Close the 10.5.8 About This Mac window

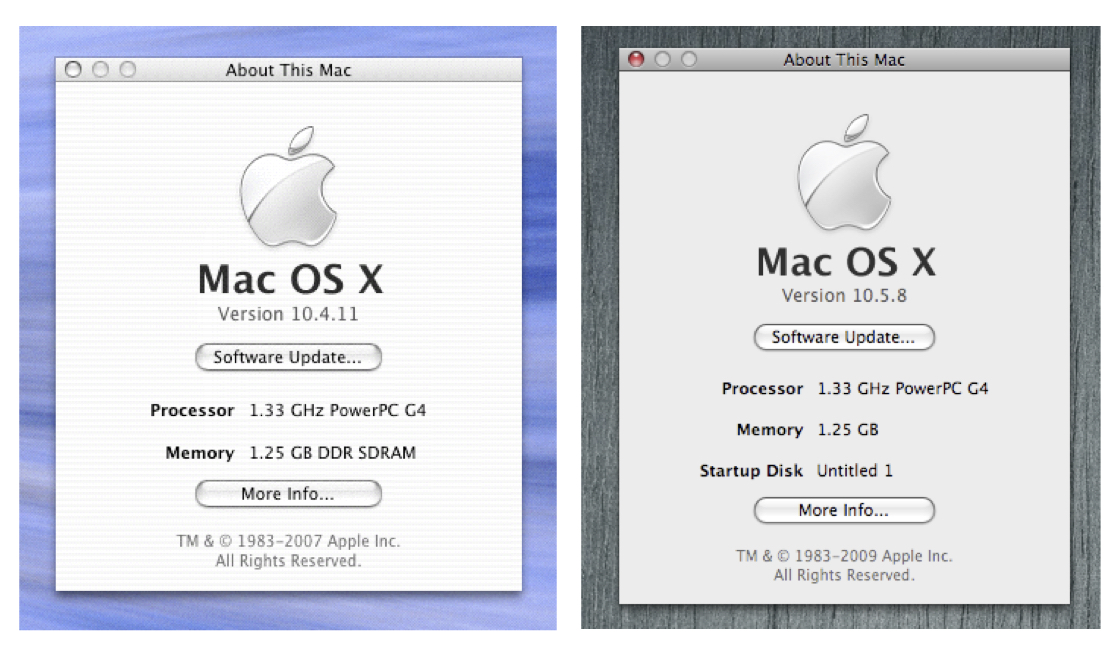pos(636,59)
